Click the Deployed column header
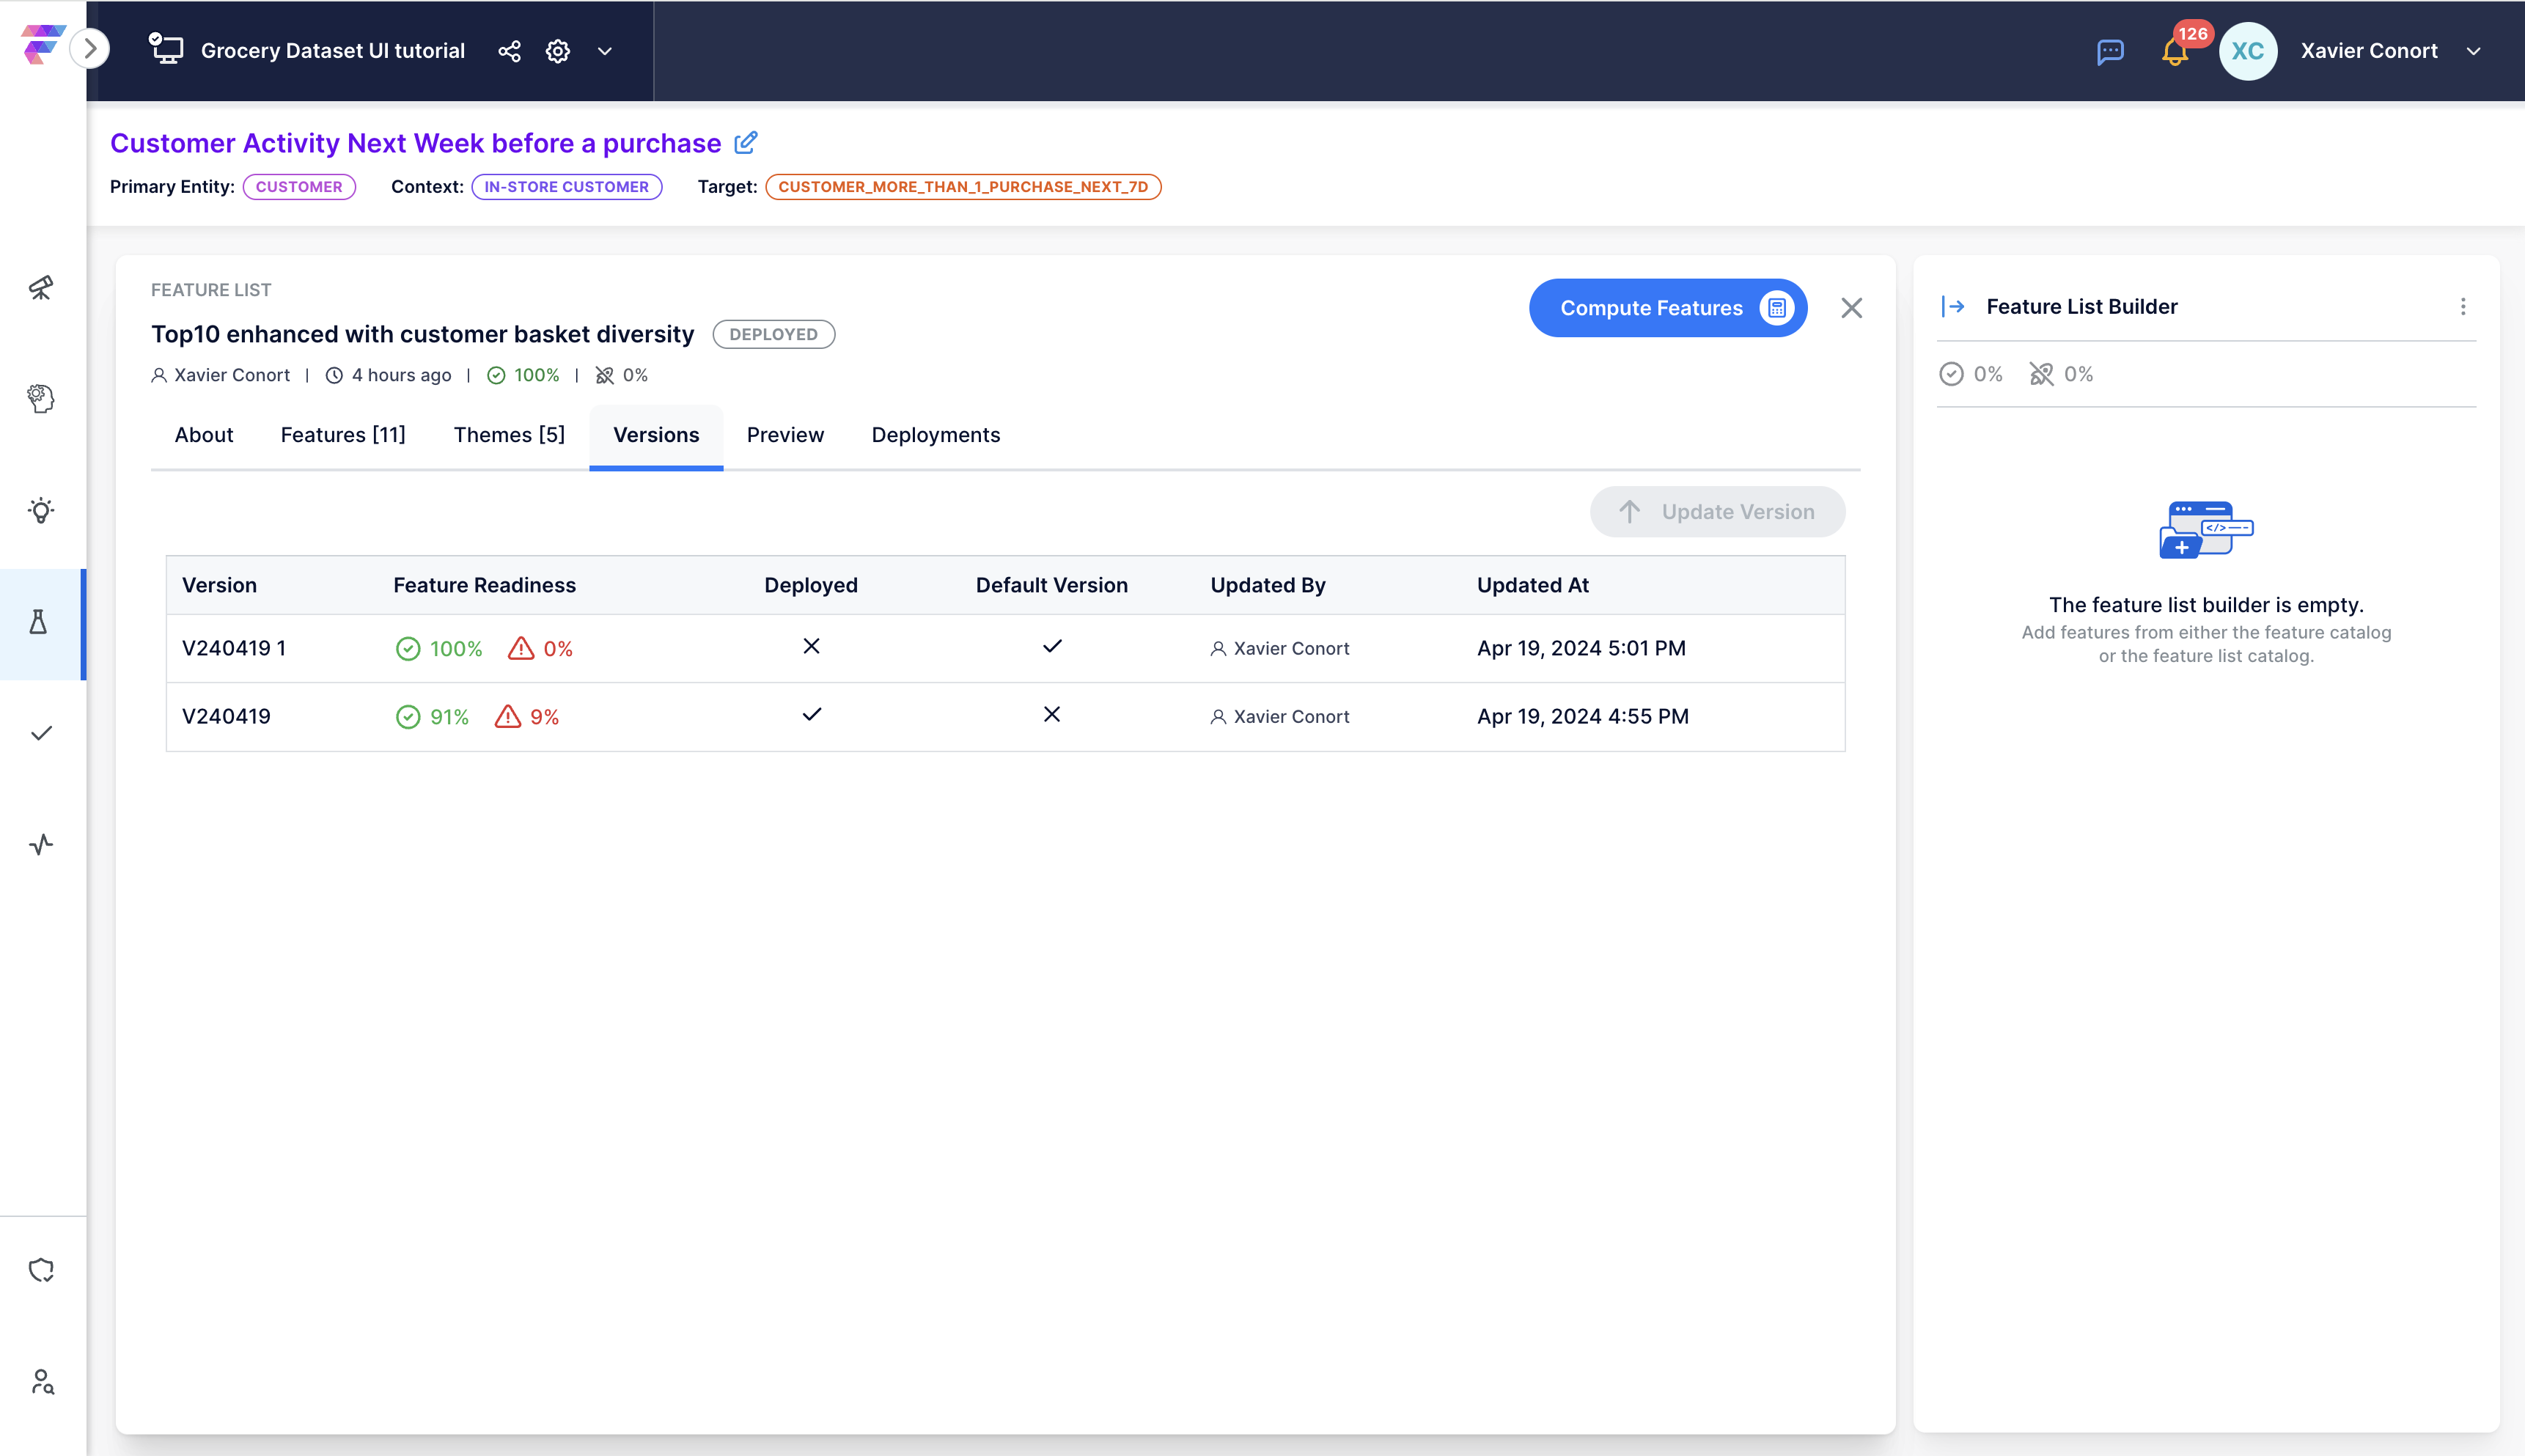The image size is (2525, 1456). pyautogui.click(x=811, y=585)
